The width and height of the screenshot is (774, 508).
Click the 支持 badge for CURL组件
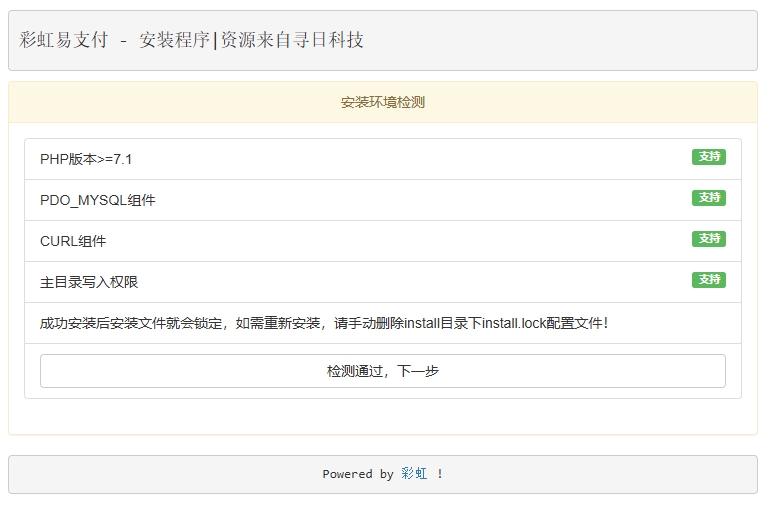[x=708, y=239]
